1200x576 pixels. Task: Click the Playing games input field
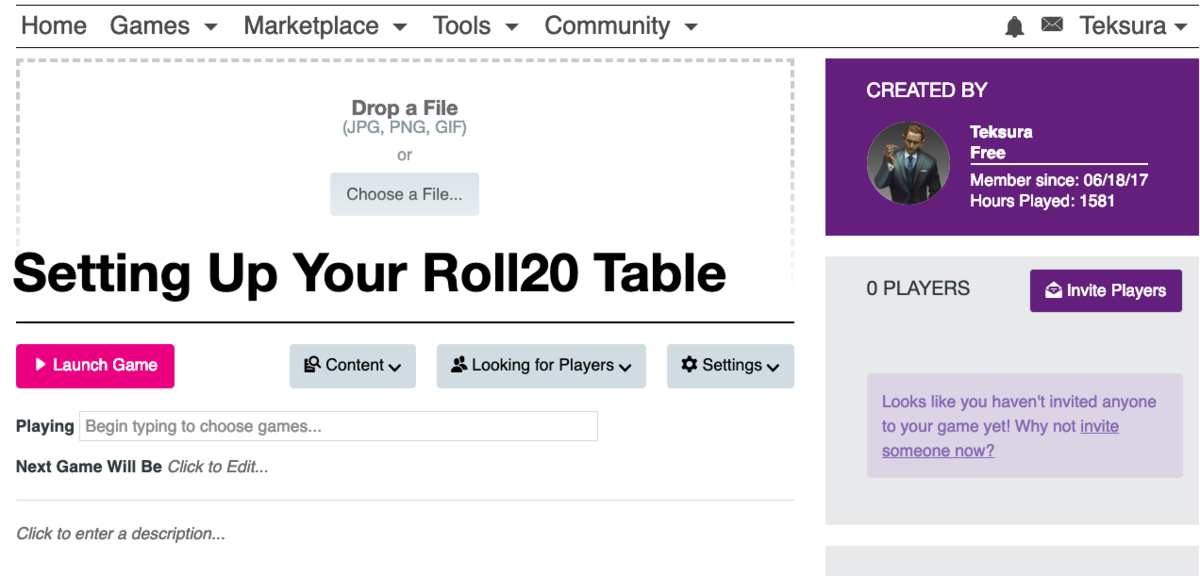coord(338,426)
